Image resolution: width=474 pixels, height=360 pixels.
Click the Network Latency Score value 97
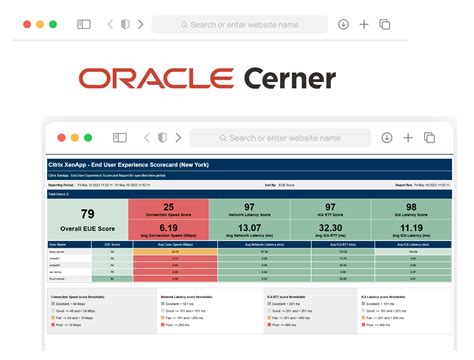249,207
